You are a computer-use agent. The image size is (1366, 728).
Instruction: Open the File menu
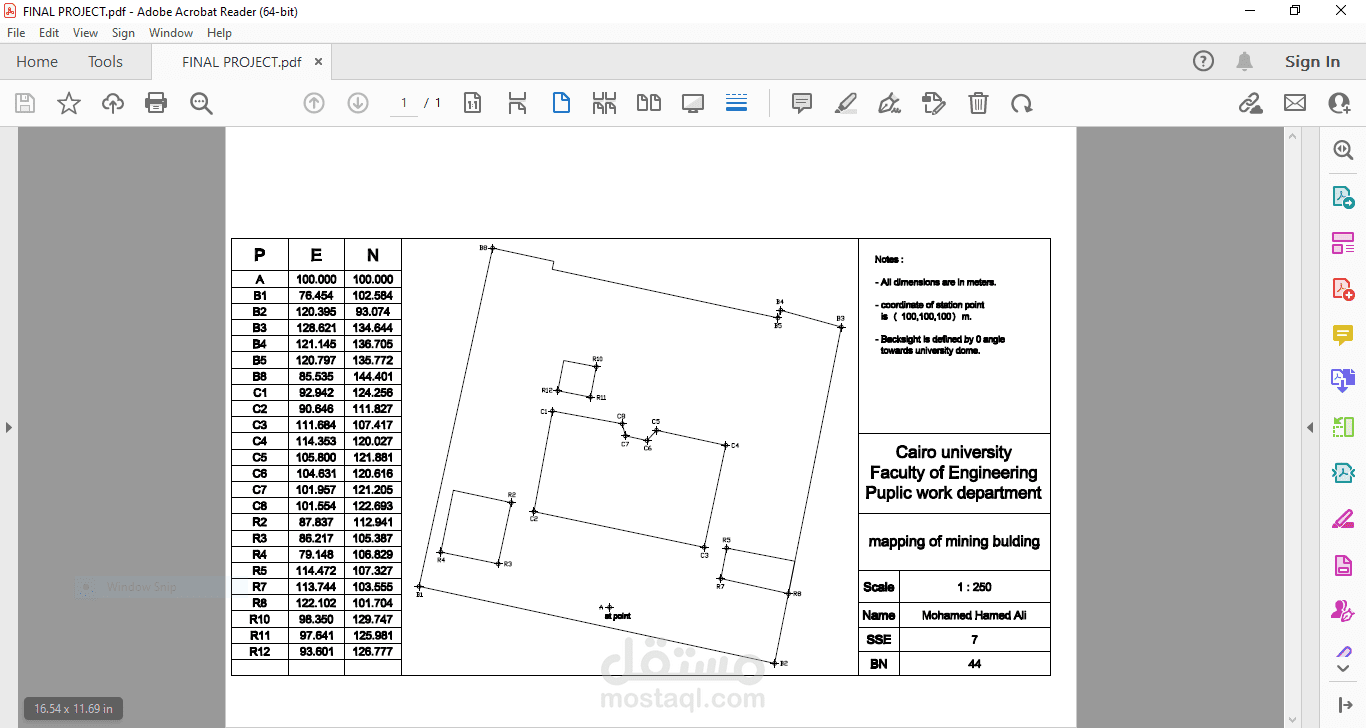(x=16, y=33)
